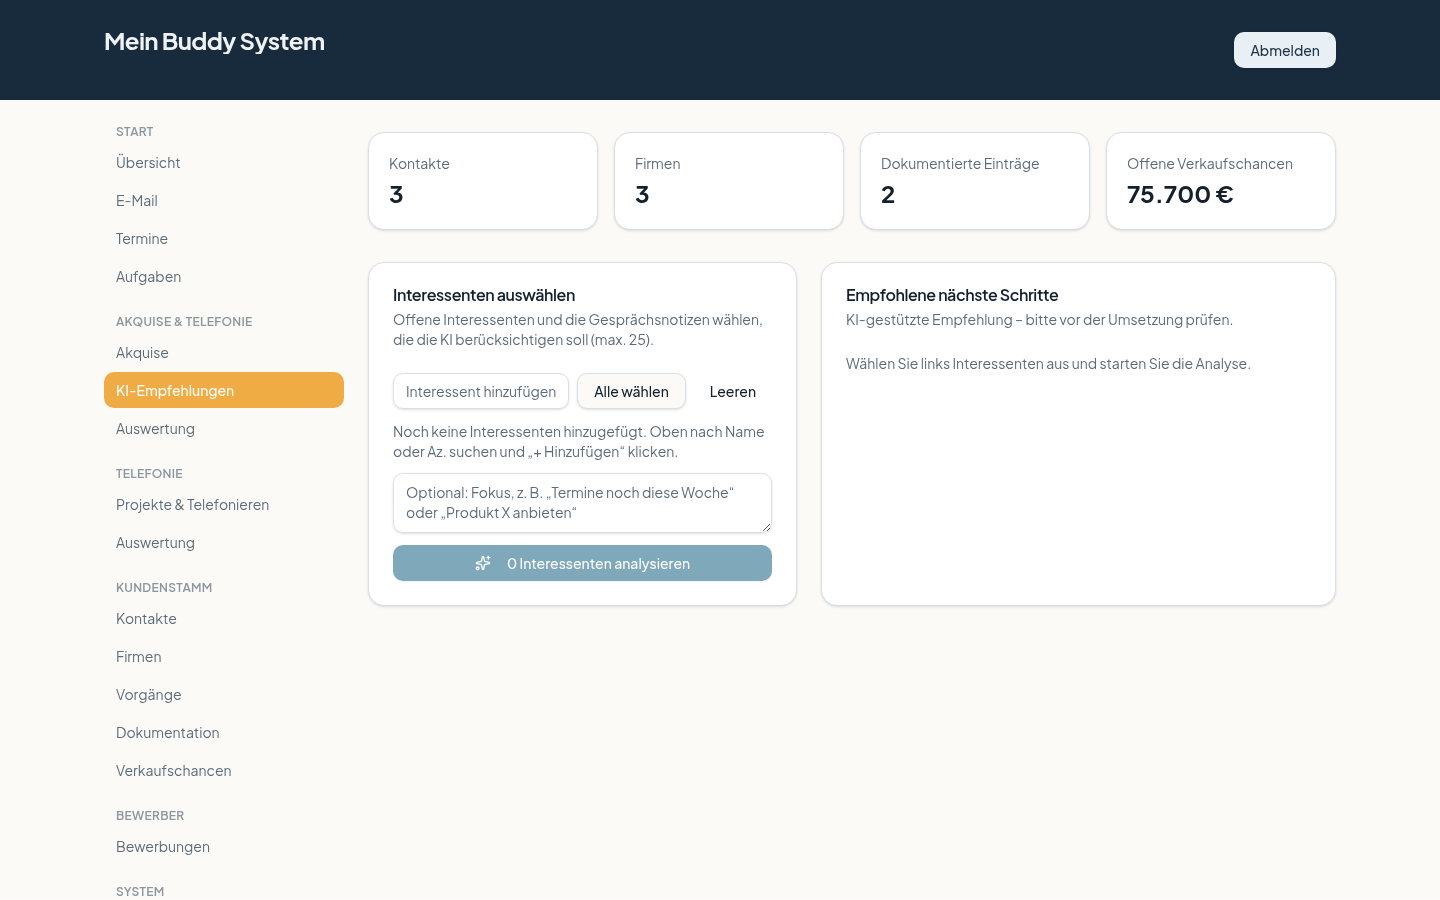The image size is (1440, 900).
Task: Clear the selection with Leeren
Action: (x=733, y=391)
